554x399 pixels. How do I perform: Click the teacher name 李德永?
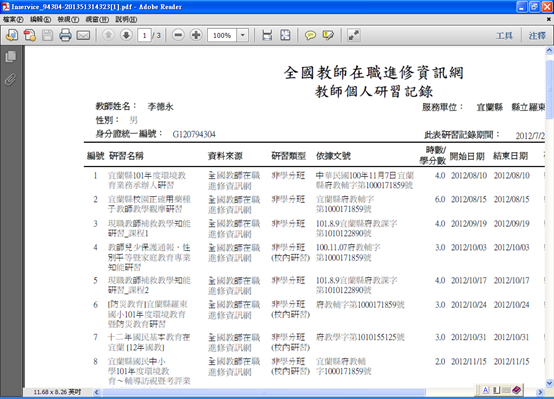(x=160, y=106)
